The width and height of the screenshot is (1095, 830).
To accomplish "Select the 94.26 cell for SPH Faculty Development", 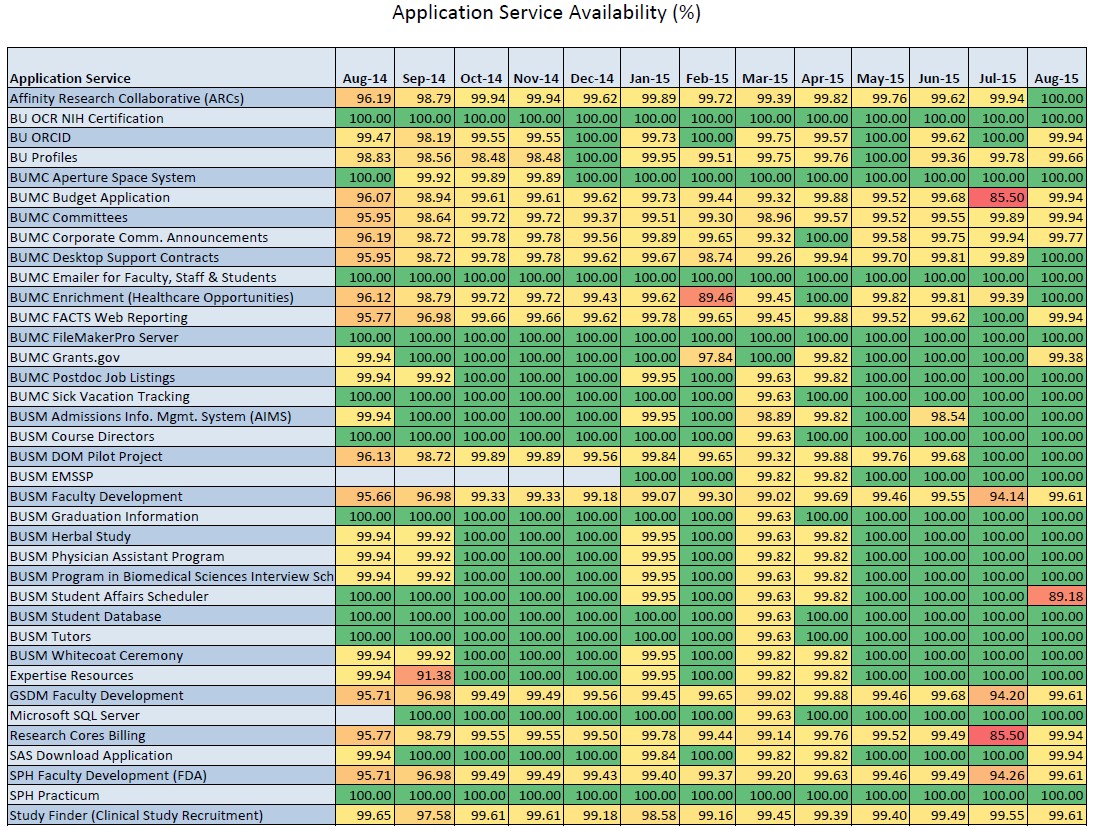I will pyautogui.click(x=997, y=776).
